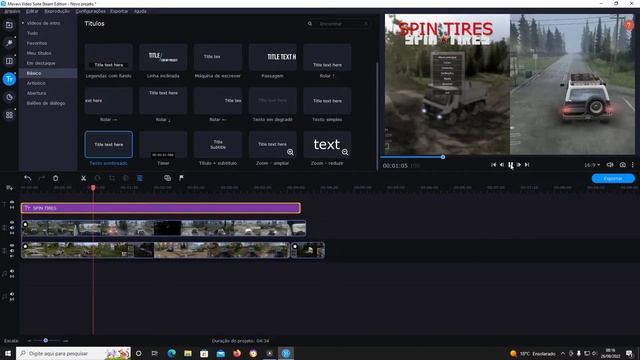This screenshot has width=640, height=360.
Task: Open the Reprodução menu
Action: (57, 11)
